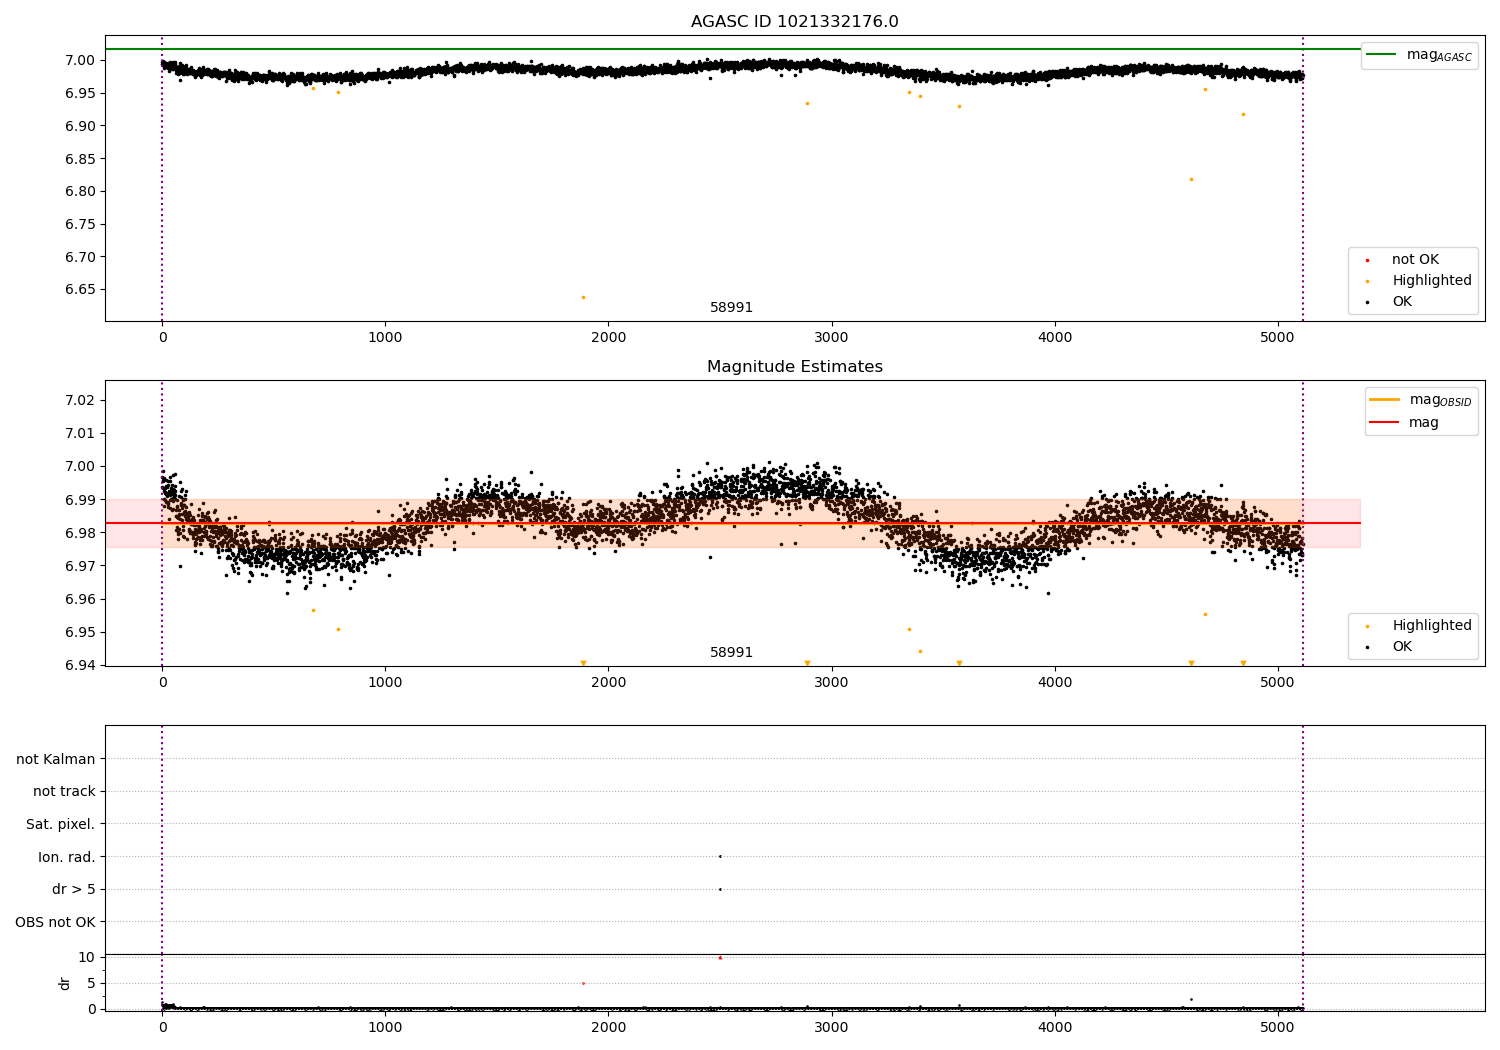
Task: Click the '6.65' y-axis tick label
Action: 78,290
